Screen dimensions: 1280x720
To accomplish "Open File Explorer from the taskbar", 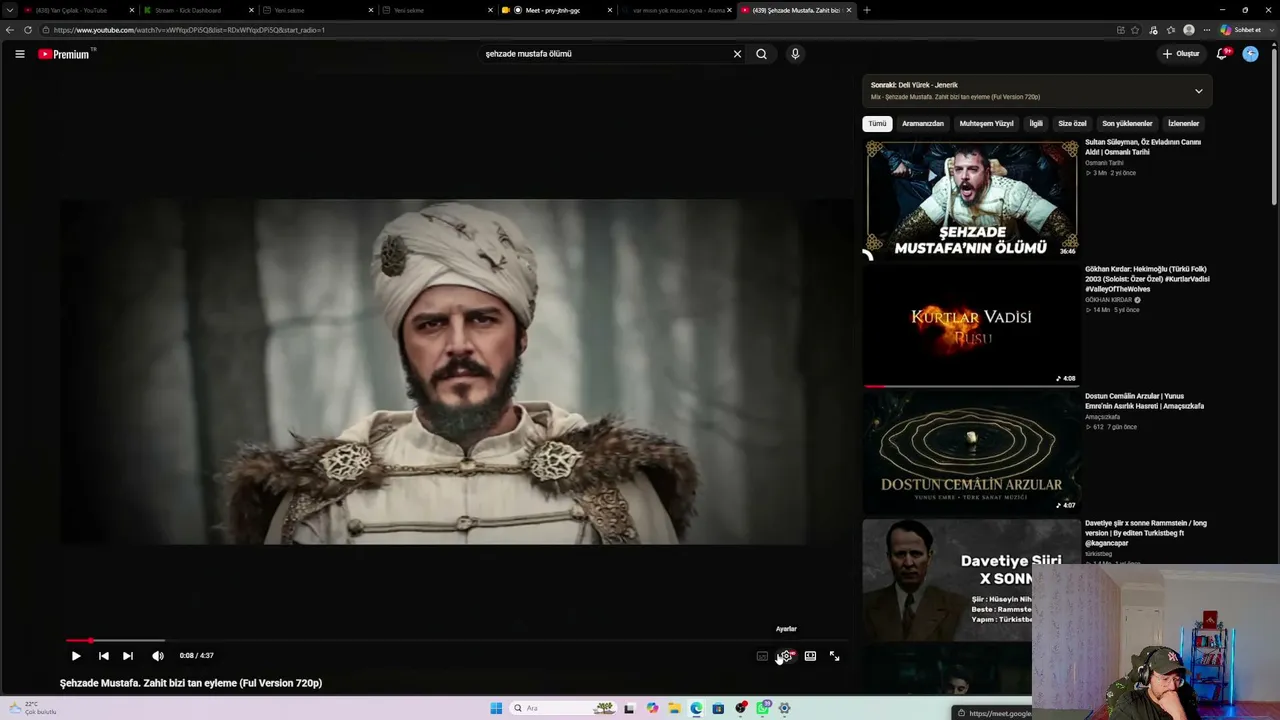I will 674,708.
